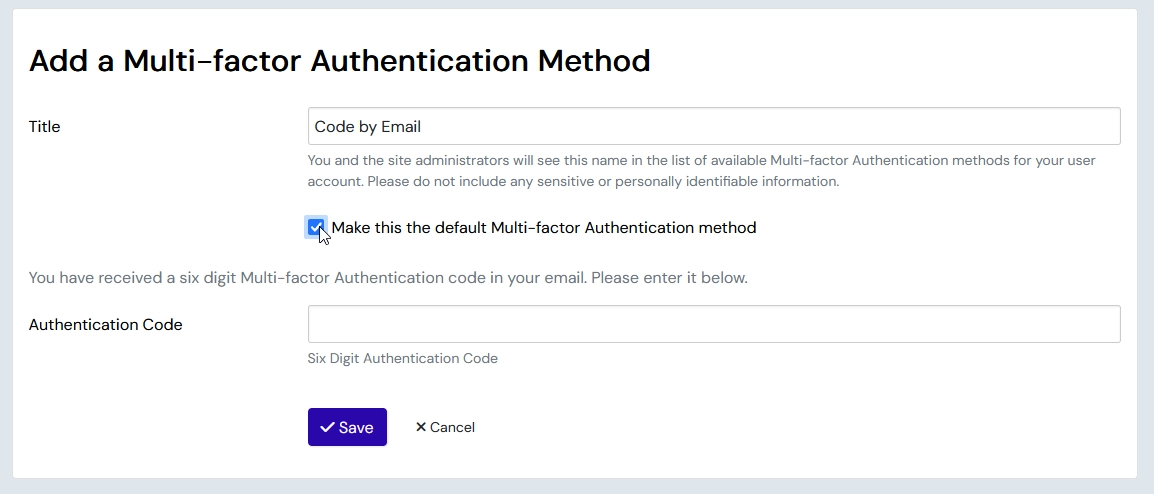Click the X icon beside Cancel
The width and height of the screenshot is (1154, 494).
coord(421,427)
